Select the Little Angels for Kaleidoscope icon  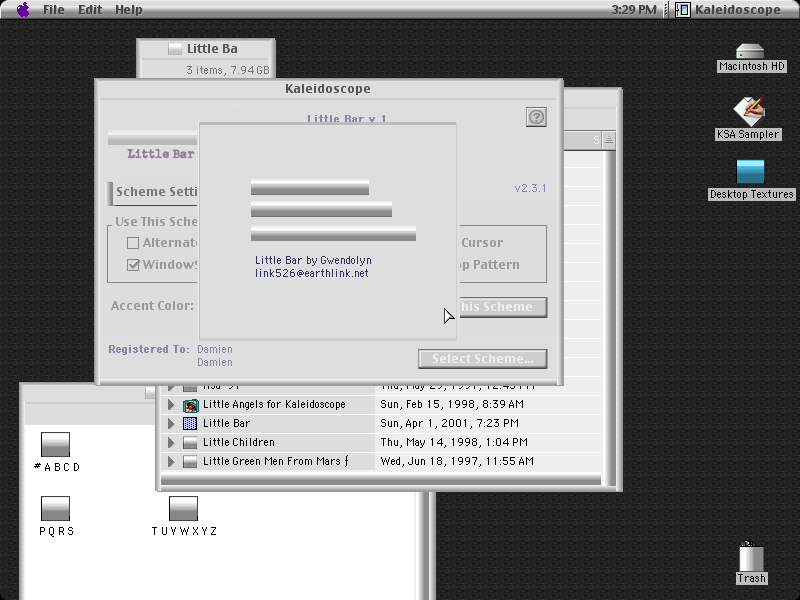click(x=190, y=405)
